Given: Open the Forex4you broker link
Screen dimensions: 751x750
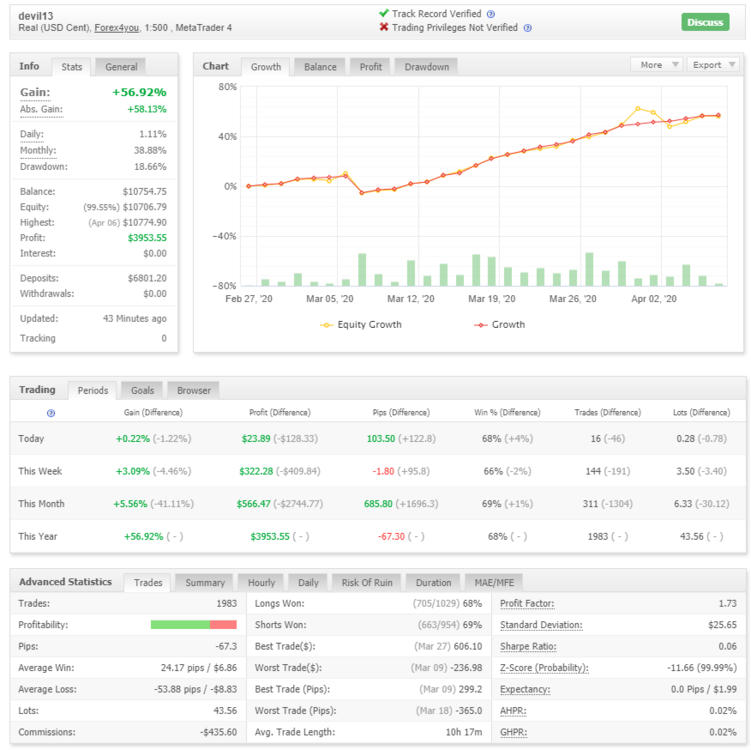Looking at the screenshot, I should pos(116,28).
